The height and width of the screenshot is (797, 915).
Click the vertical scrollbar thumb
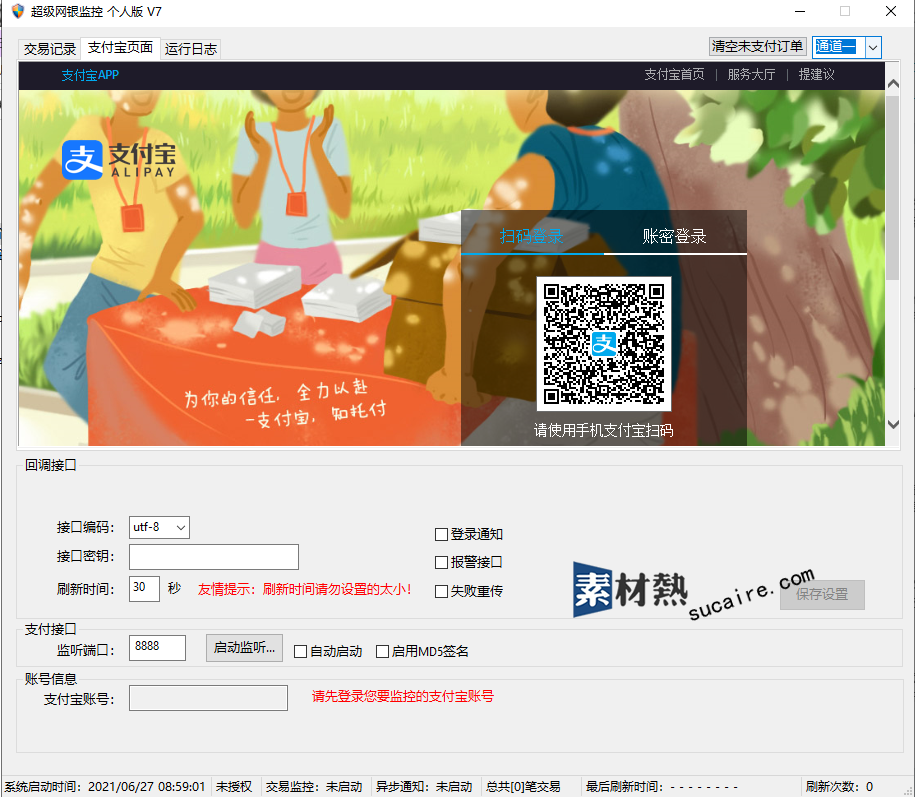click(x=893, y=188)
